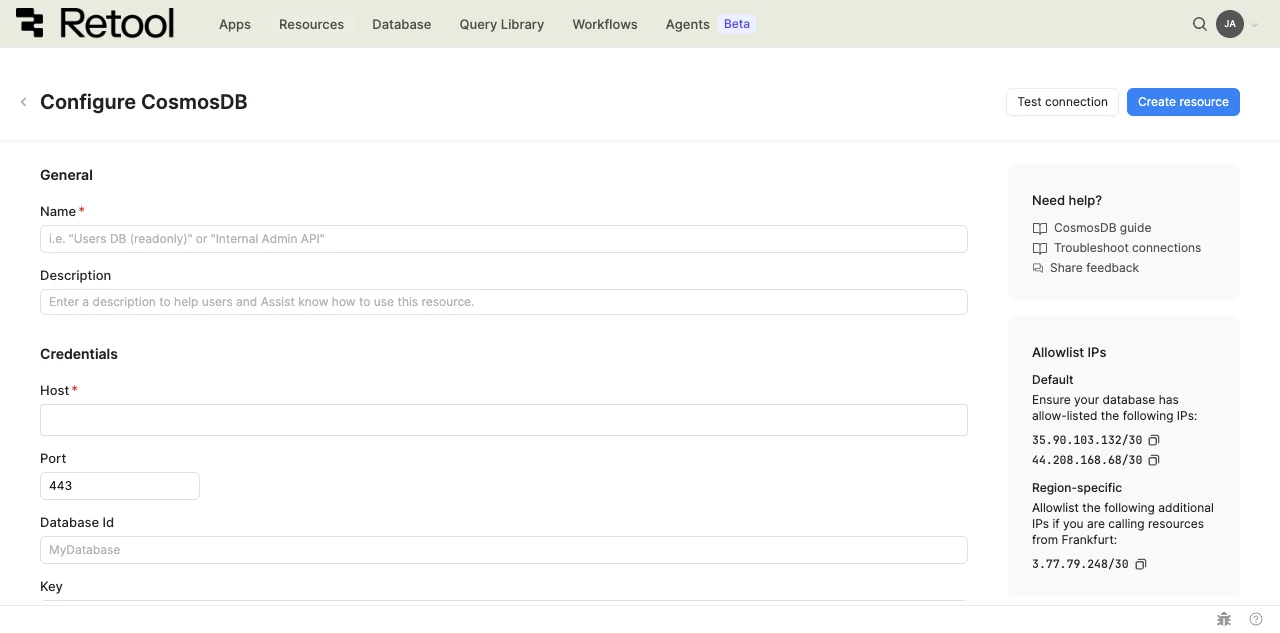Click the Test connection button
Image resolution: width=1280 pixels, height=633 pixels.
click(1062, 102)
